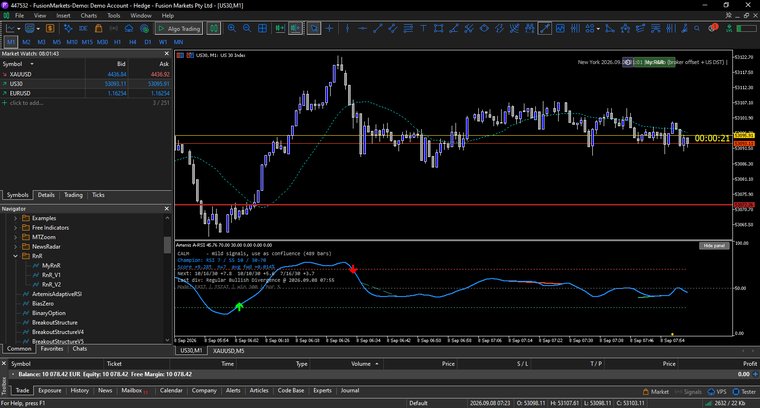760x408 pixels.
Task: Click the depth of market candles icon
Action: click(213, 29)
